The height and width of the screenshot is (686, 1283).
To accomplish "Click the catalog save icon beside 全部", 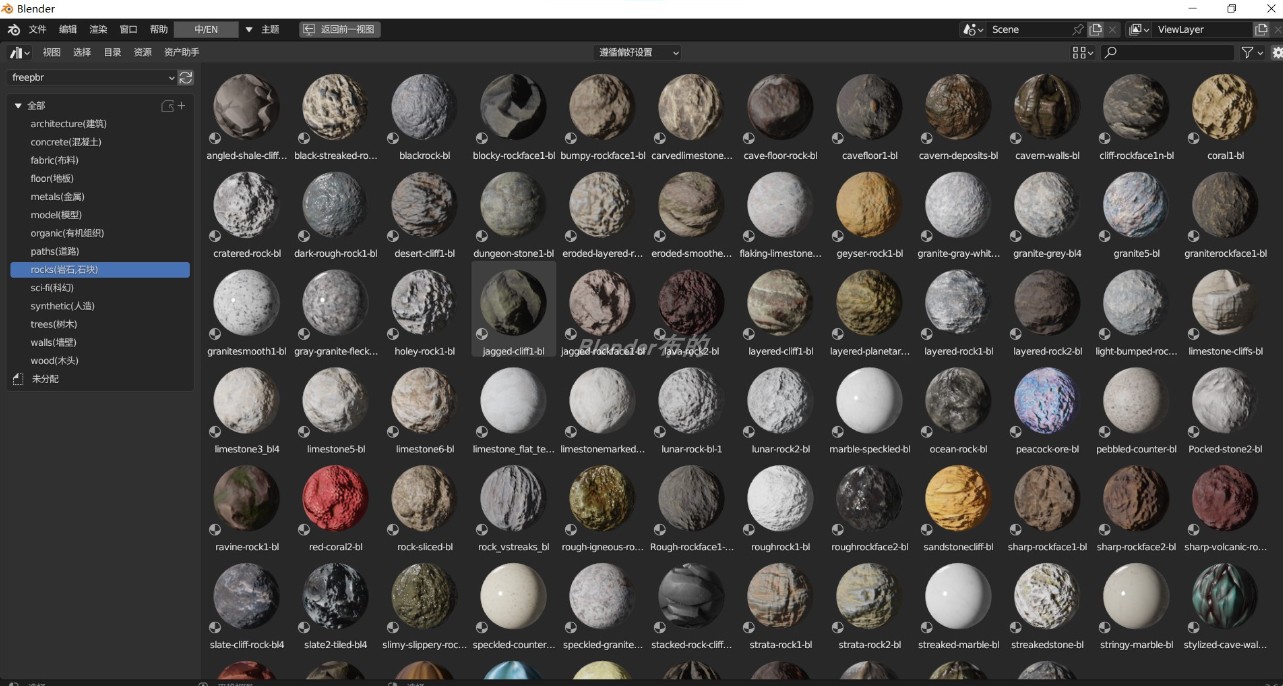I will click(167, 106).
